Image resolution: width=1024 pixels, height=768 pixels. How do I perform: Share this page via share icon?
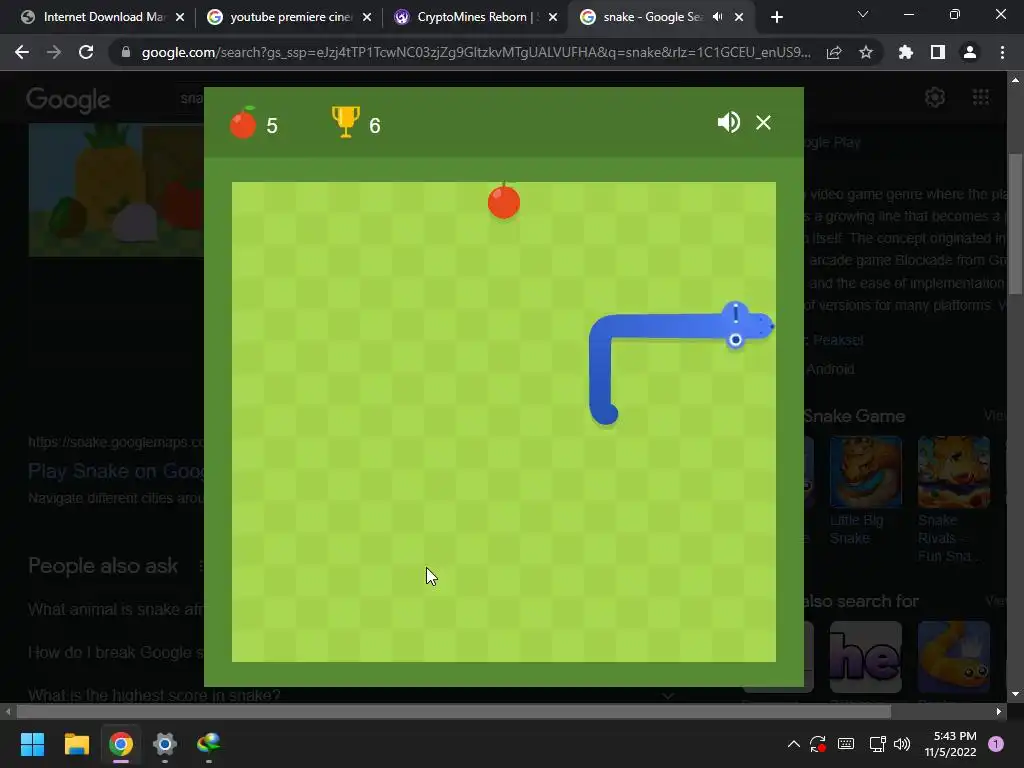pyautogui.click(x=834, y=52)
